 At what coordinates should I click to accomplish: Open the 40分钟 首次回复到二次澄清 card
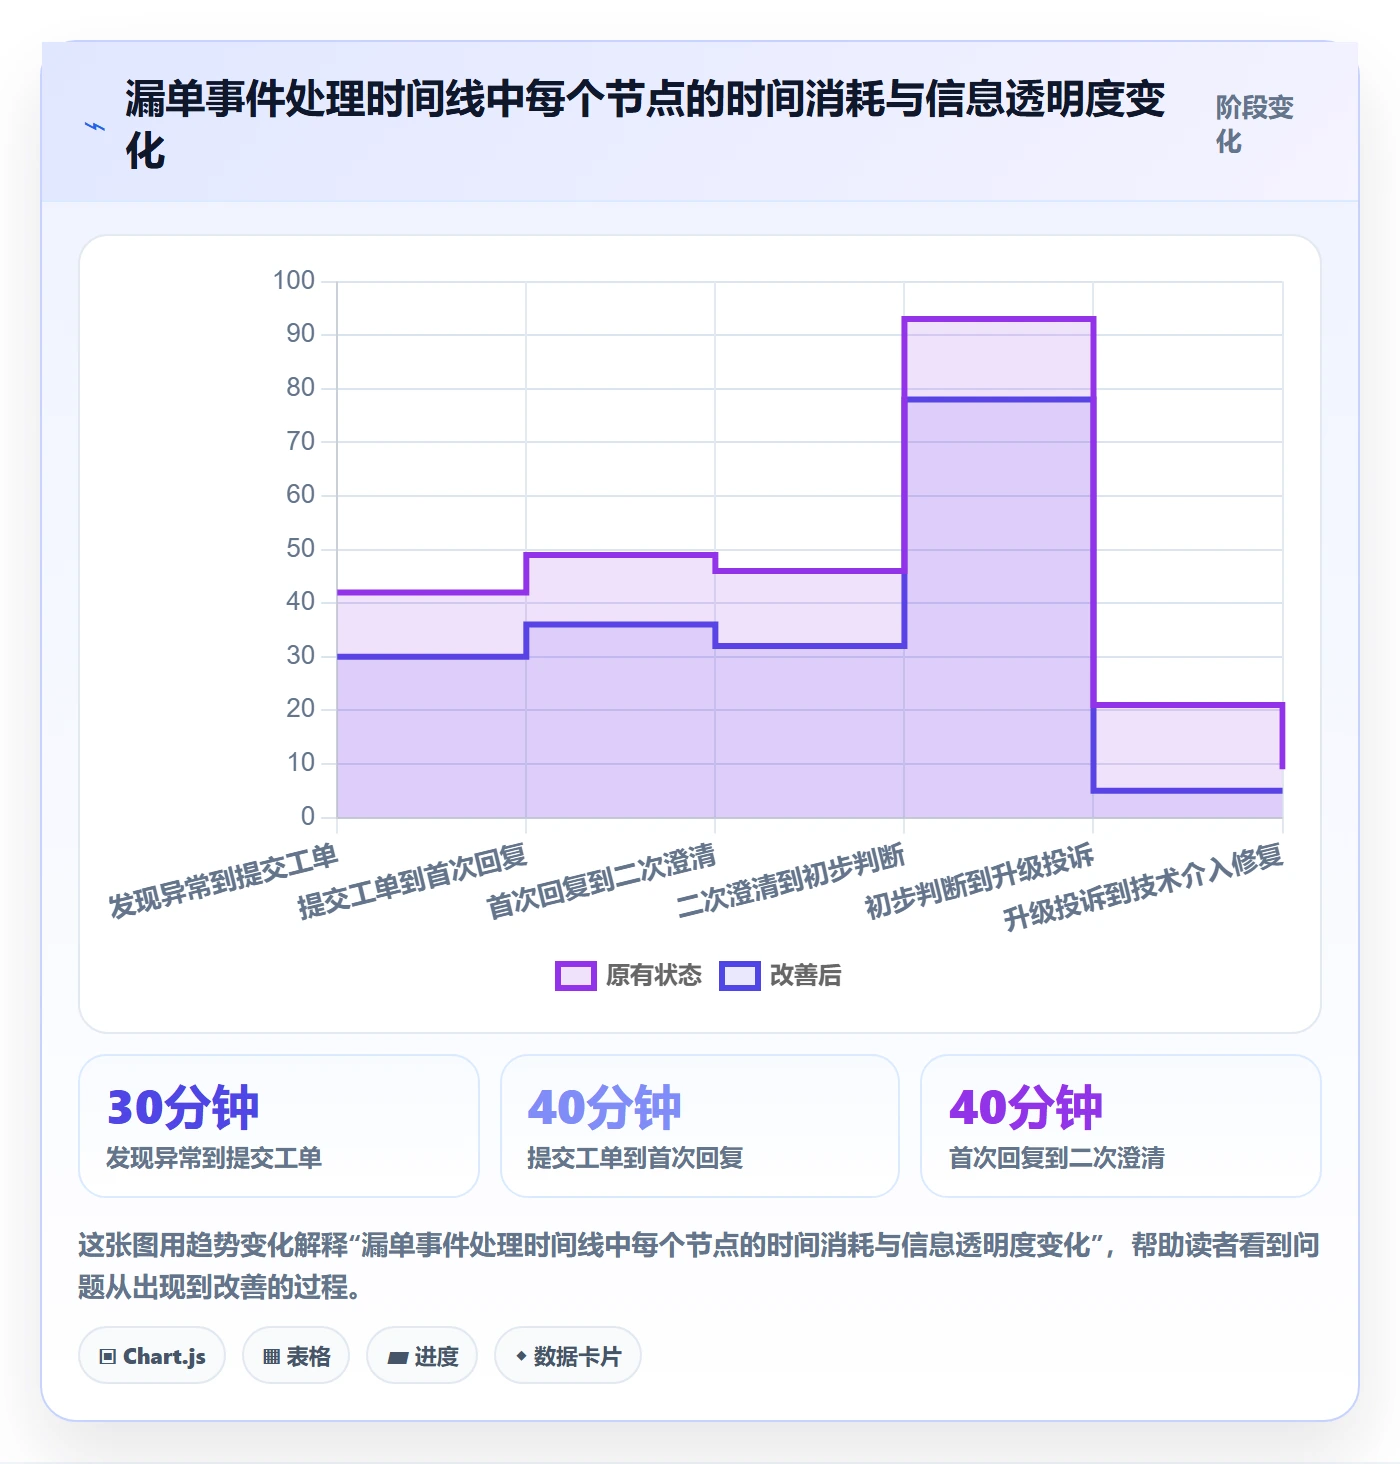pos(1121,1126)
